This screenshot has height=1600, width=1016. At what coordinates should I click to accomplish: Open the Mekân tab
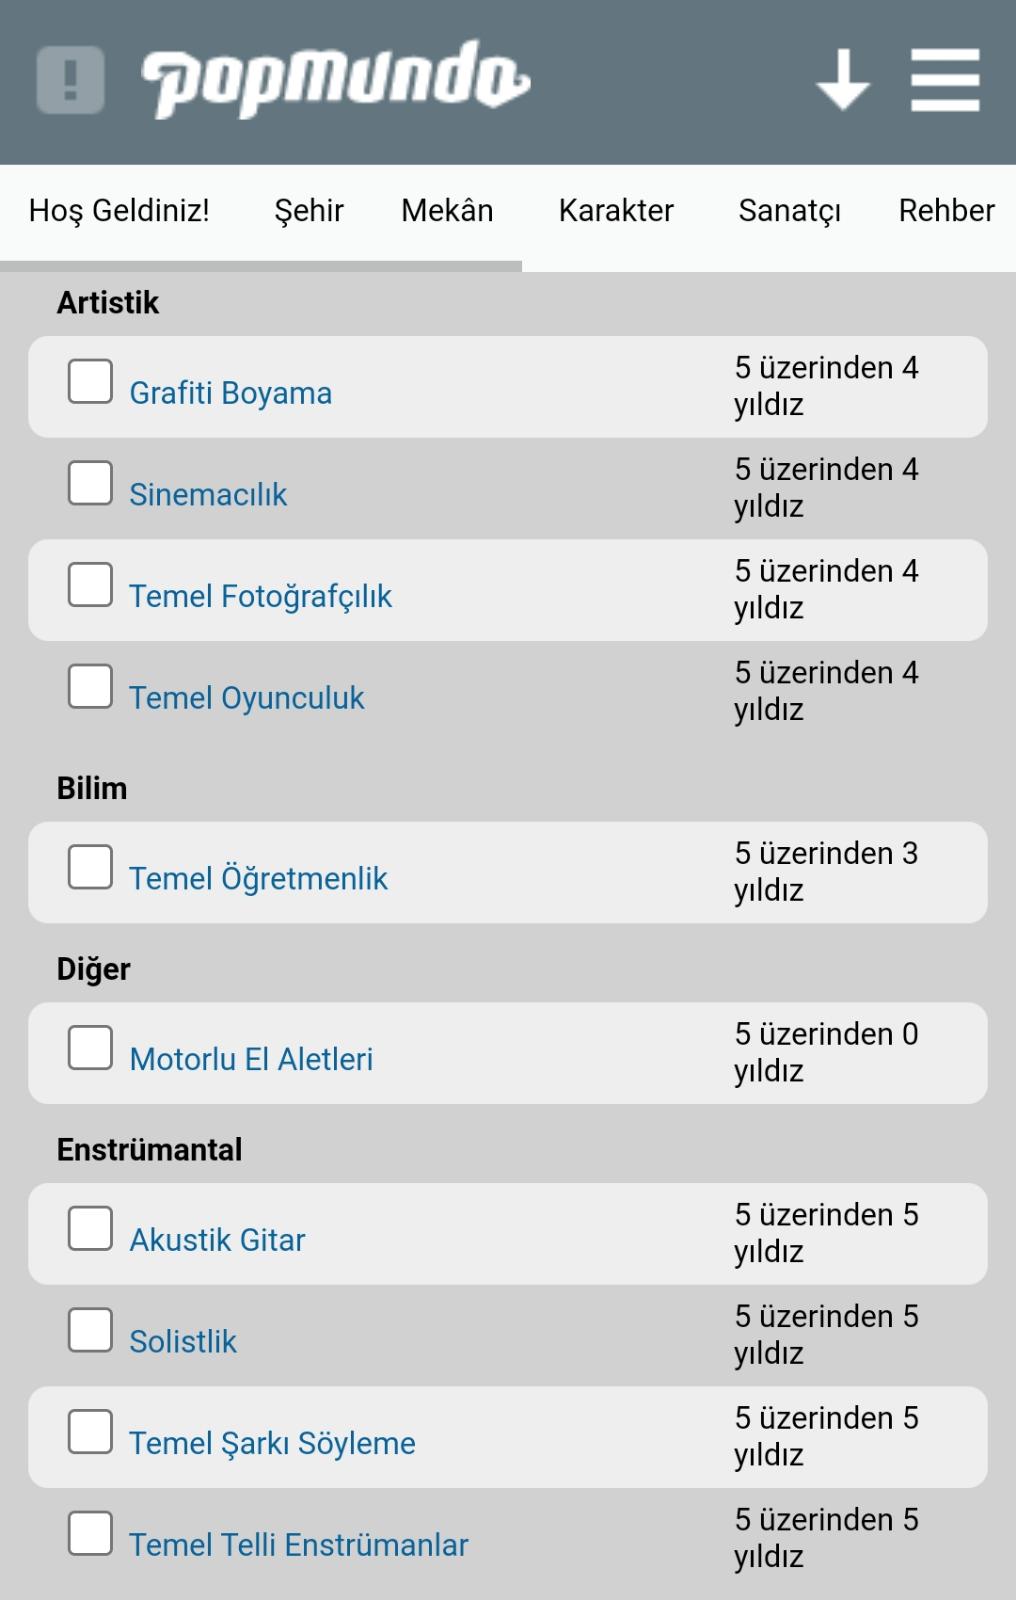447,211
